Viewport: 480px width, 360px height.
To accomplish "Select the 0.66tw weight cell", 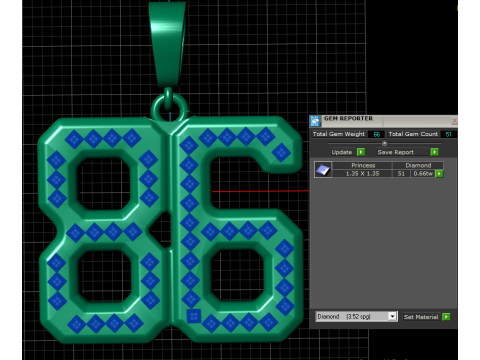I will tap(423, 173).
